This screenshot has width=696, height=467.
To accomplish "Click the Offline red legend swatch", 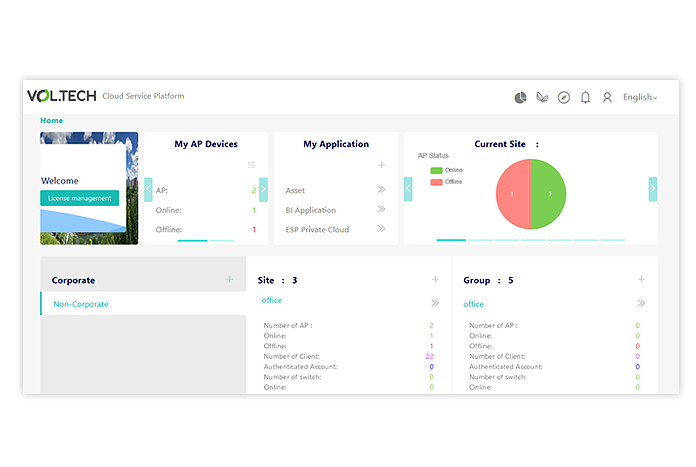I will [436, 182].
